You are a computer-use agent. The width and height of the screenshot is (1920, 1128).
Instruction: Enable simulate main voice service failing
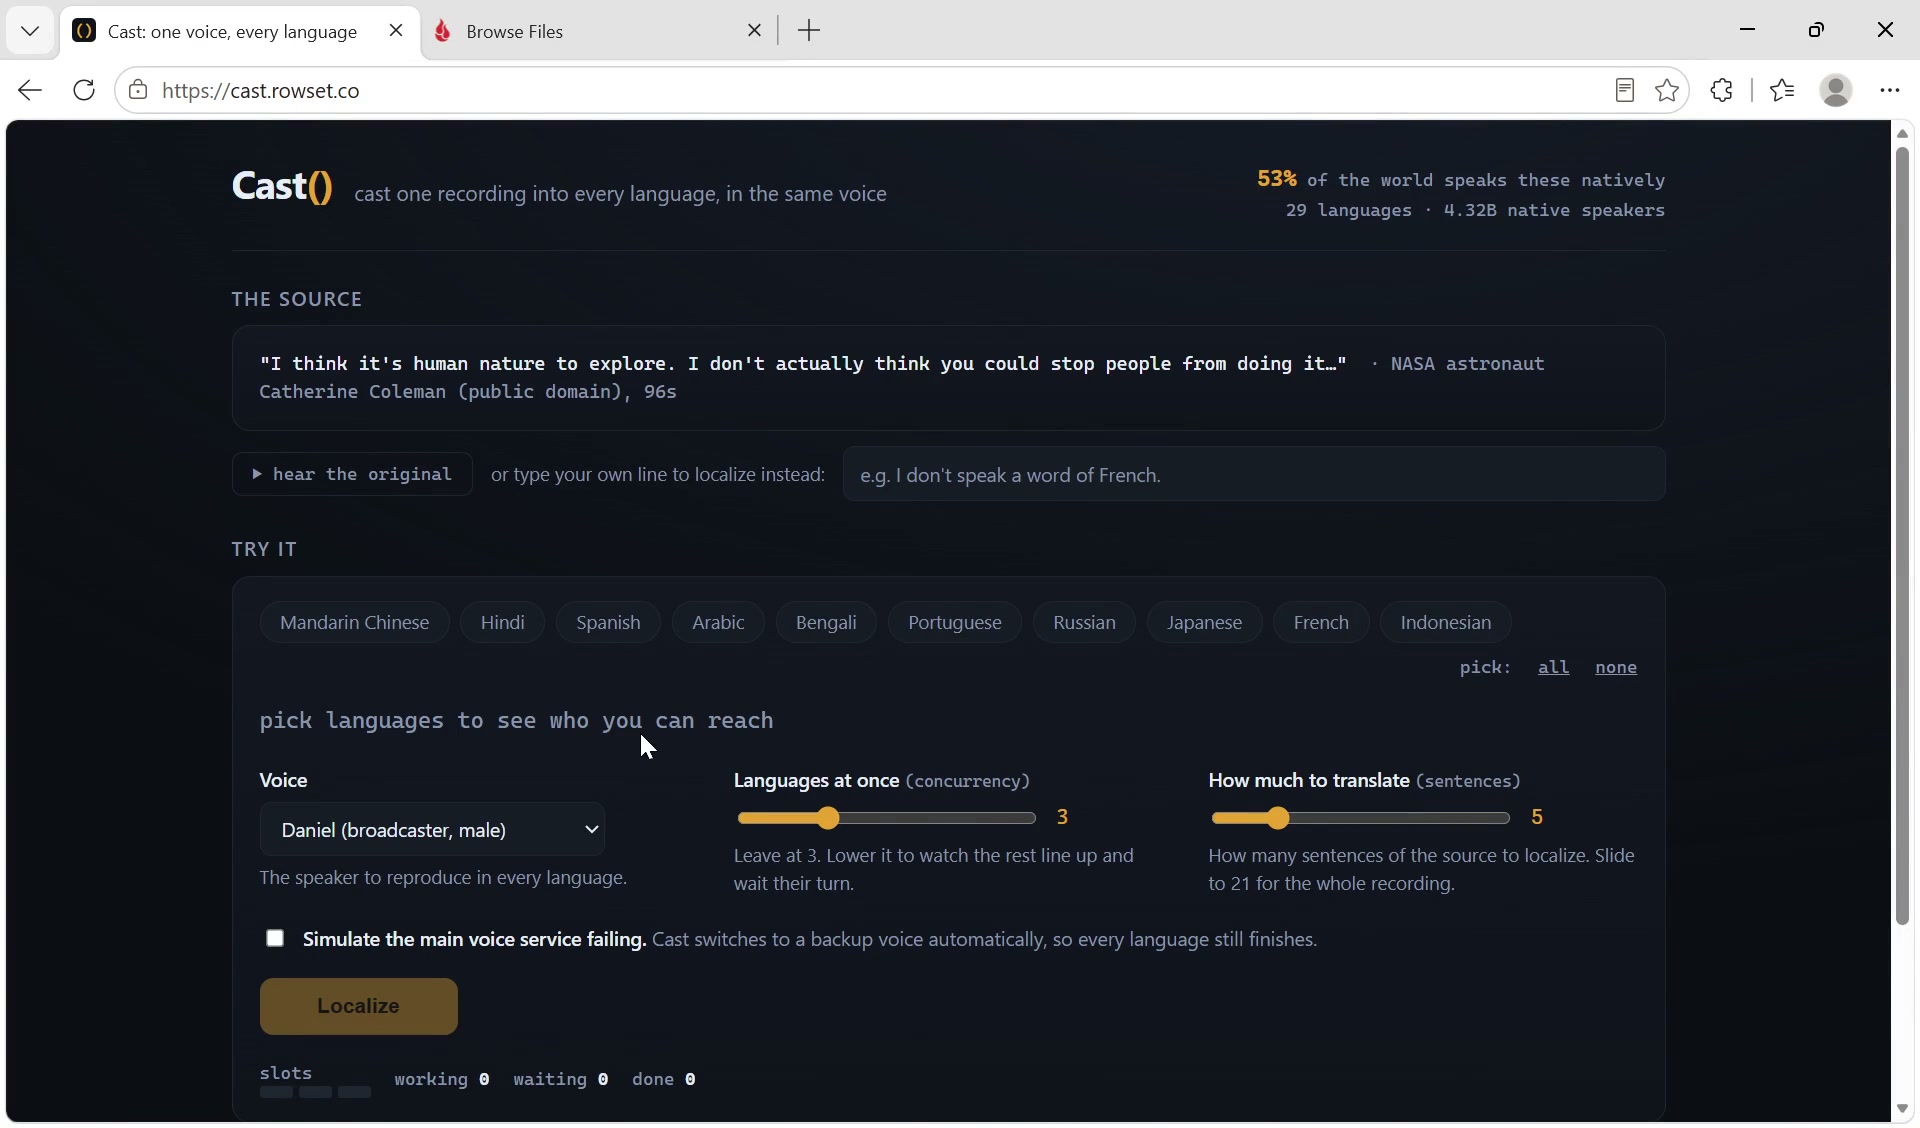tap(275, 939)
